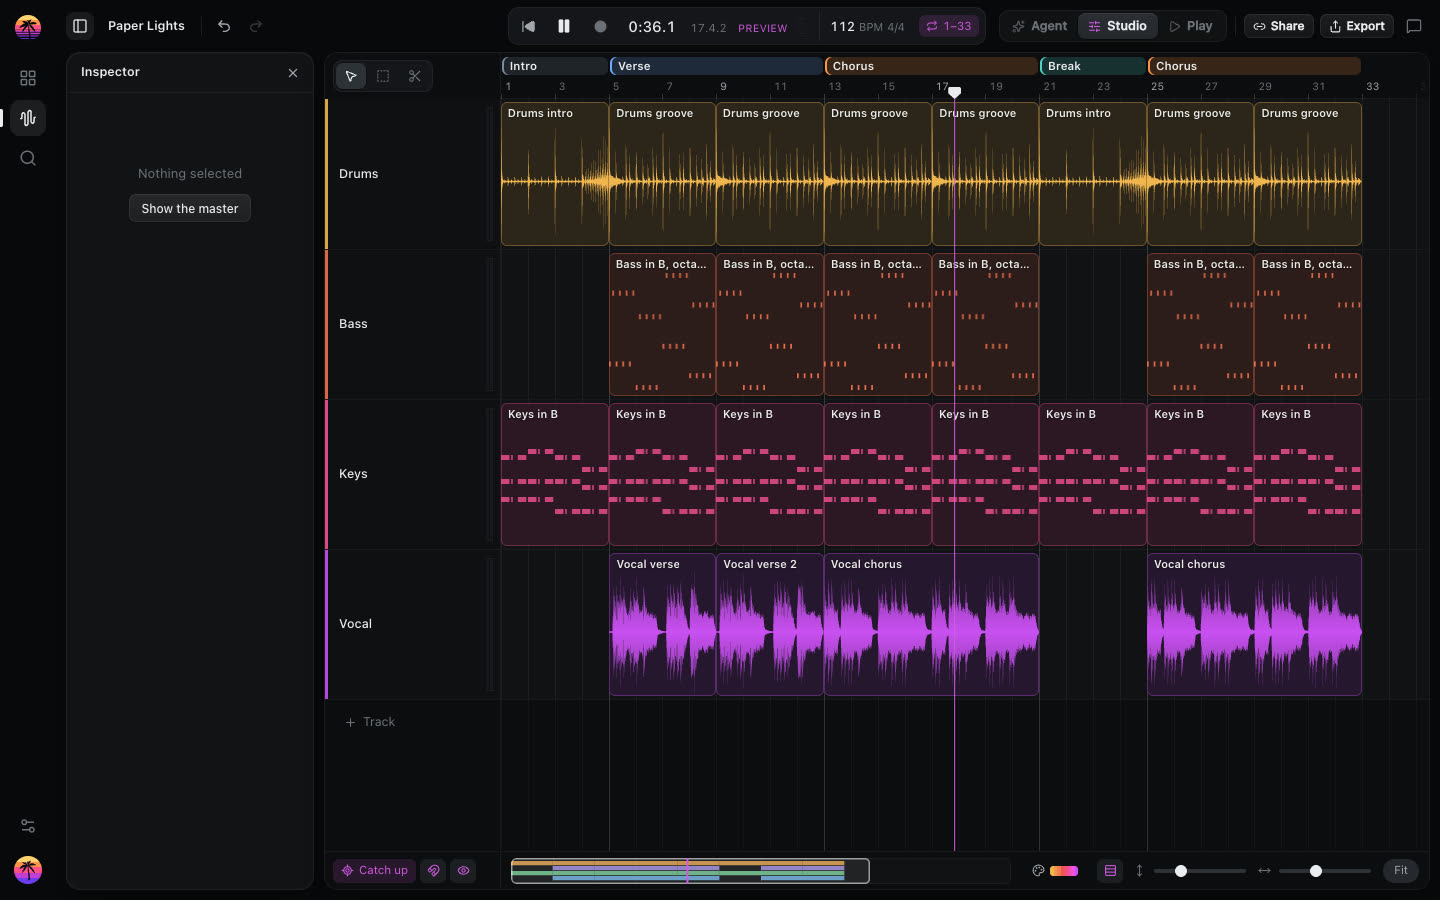The height and width of the screenshot is (900, 1440).
Task: Toggle the 1–33 loop range
Action: pyautogui.click(x=948, y=26)
